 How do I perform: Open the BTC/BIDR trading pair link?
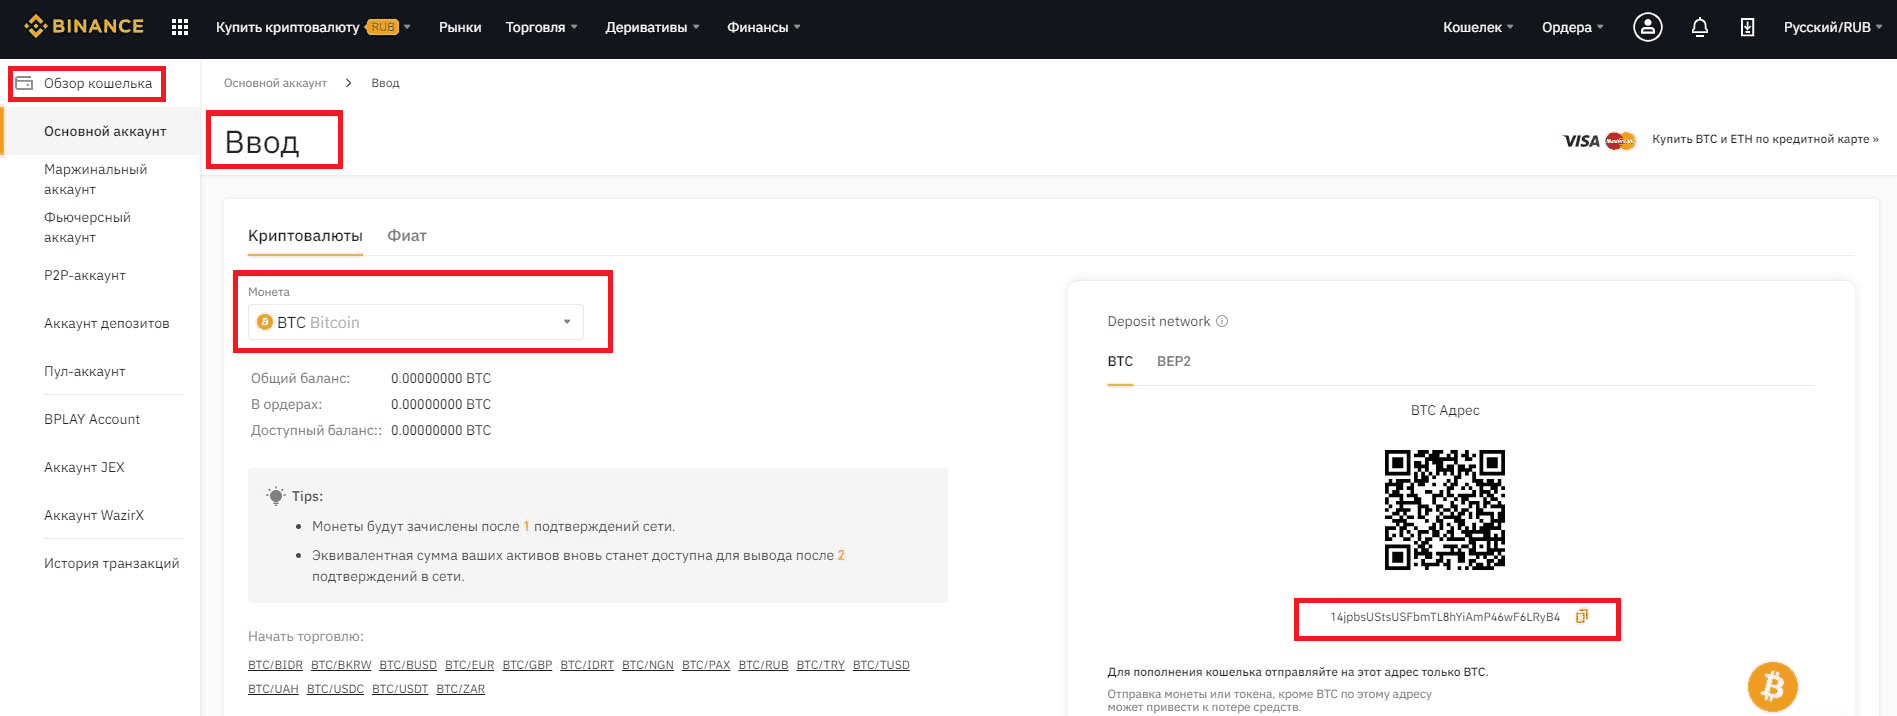tap(275, 665)
